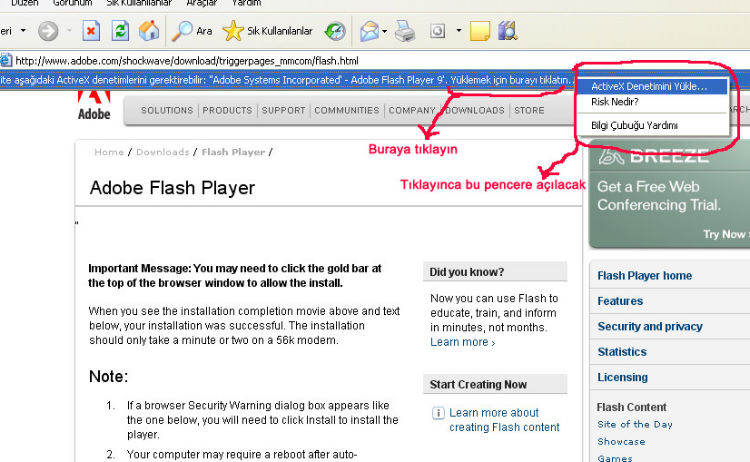Open STORE in Adobe navigation
Viewport: 750px width, 462px height.
[x=529, y=110]
